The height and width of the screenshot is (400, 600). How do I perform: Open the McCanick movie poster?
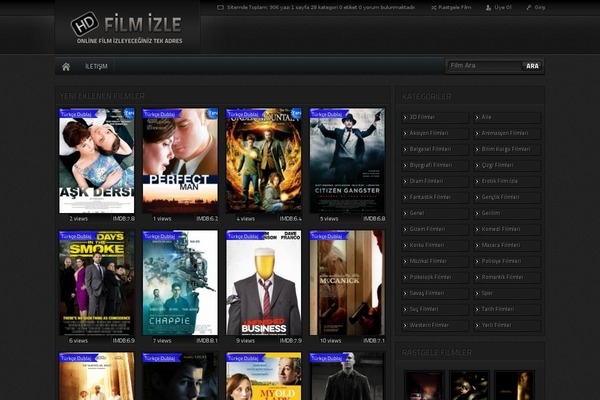(x=347, y=282)
